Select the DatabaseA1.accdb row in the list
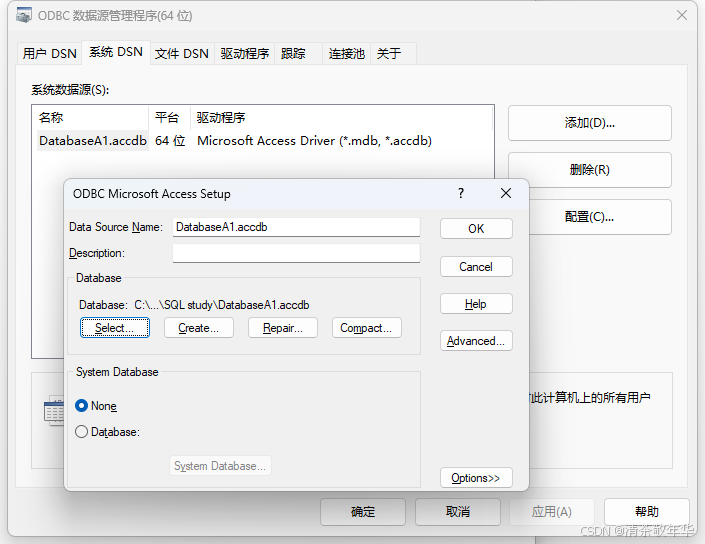Viewport: 705px width, 544px height. tap(263, 141)
